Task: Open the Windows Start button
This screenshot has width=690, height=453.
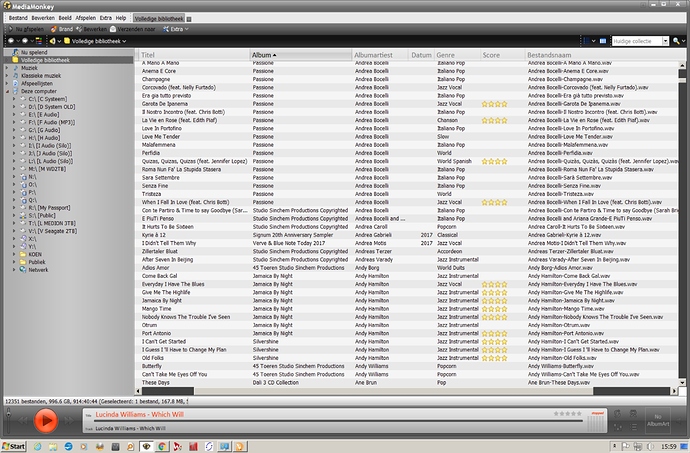Action: click(14, 446)
